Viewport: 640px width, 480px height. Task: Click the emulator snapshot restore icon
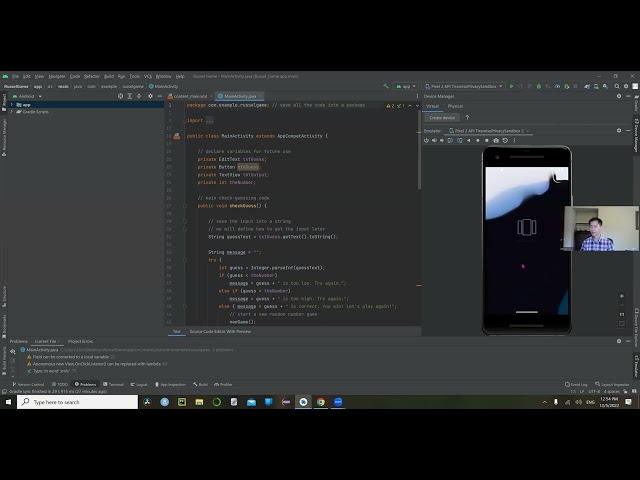(505, 140)
